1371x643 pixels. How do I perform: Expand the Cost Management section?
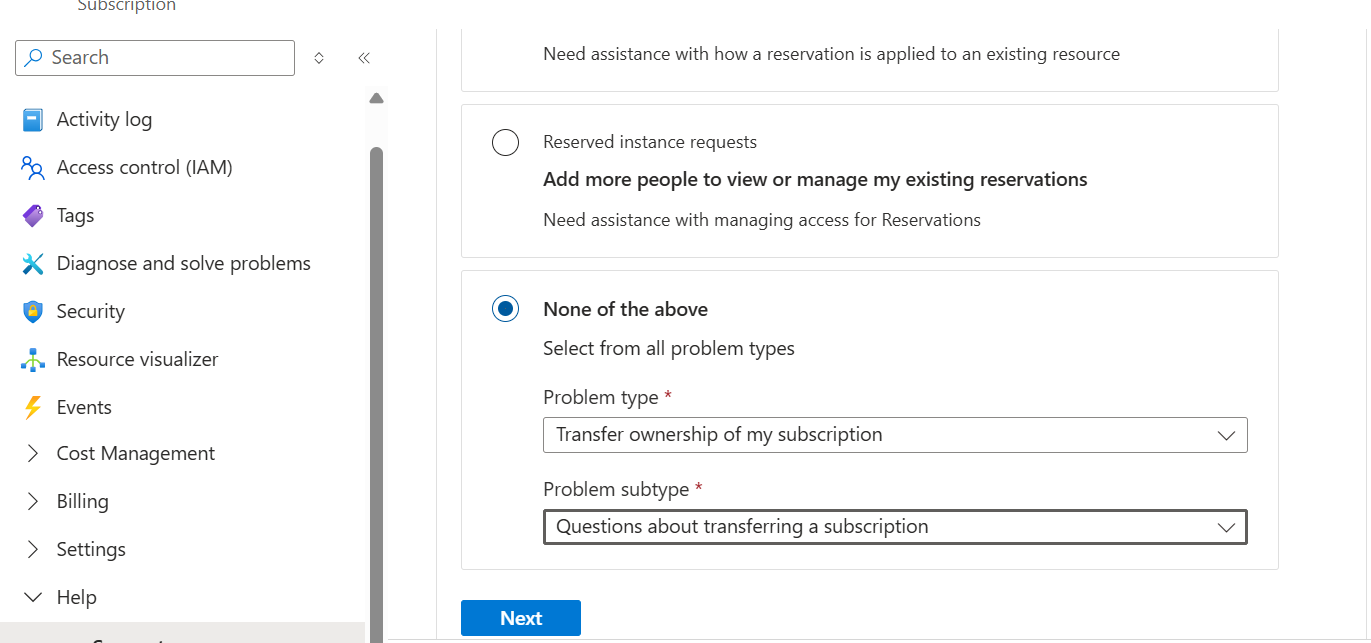[x=136, y=453]
